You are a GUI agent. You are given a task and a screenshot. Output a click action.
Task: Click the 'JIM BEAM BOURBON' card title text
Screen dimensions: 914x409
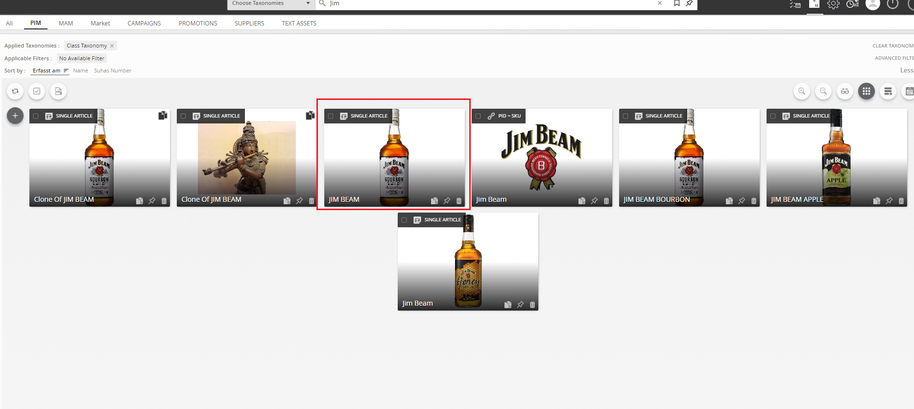coord(656,199)
